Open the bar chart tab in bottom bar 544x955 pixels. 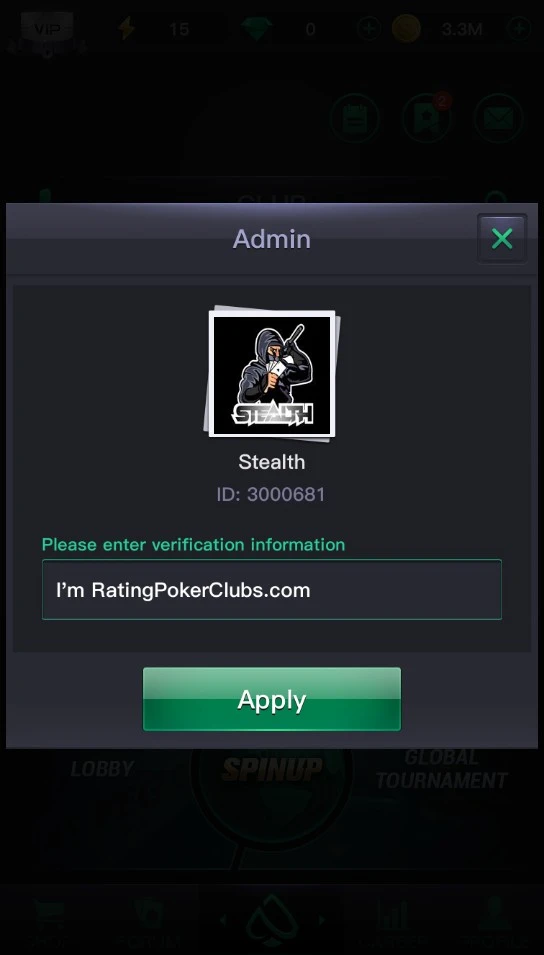[393, 925]
